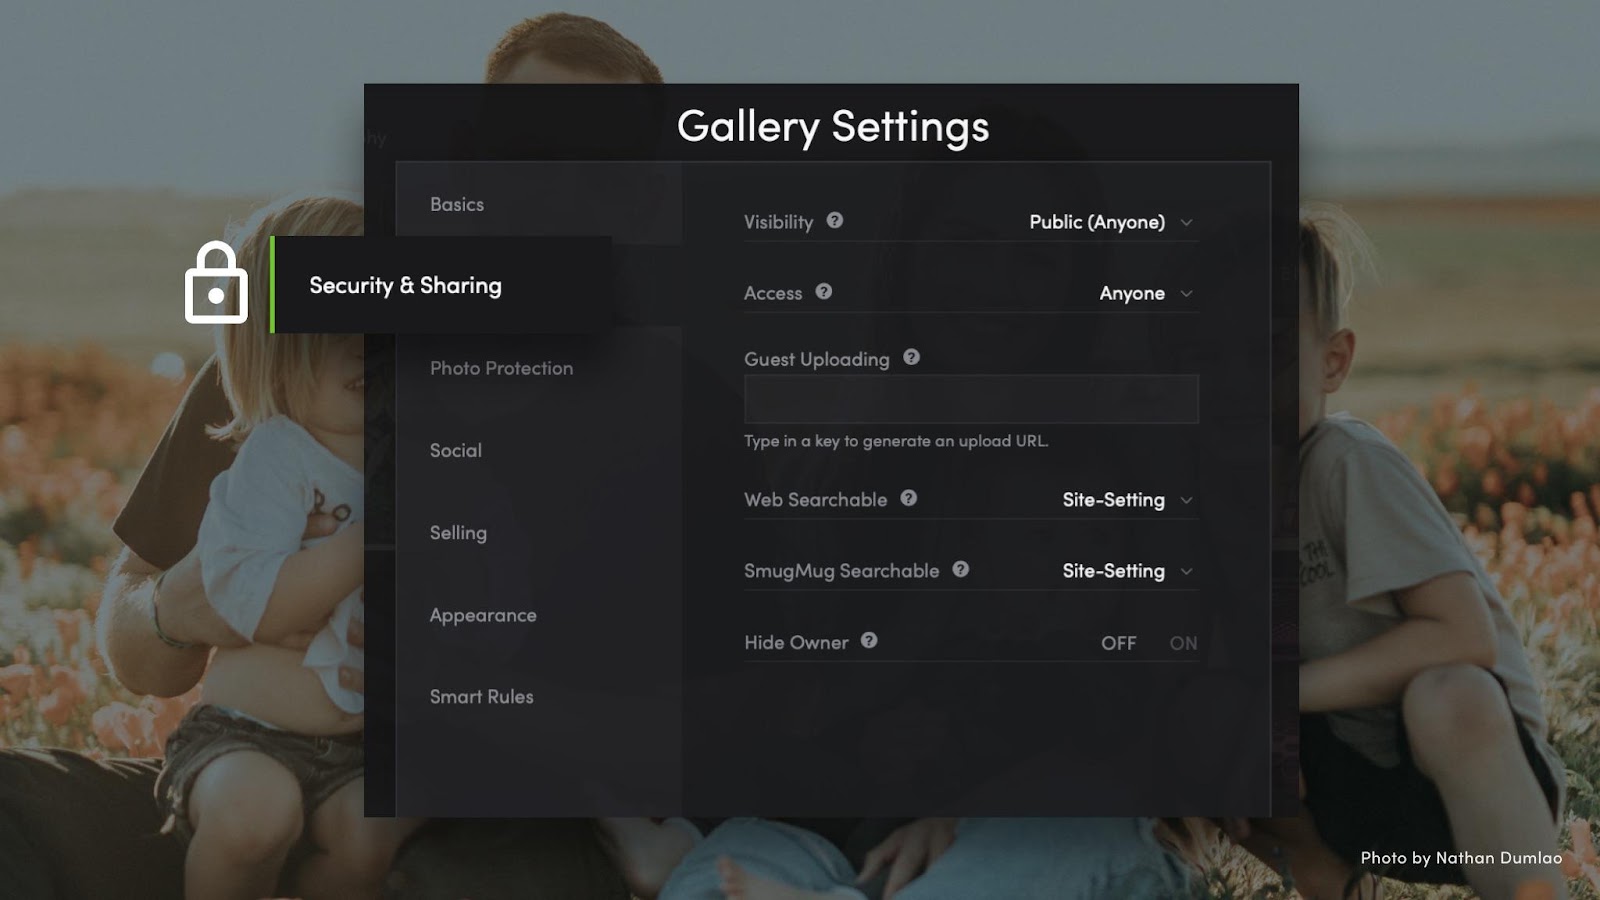
Task: Go to the Selling settings section
Action: (458, 533)
